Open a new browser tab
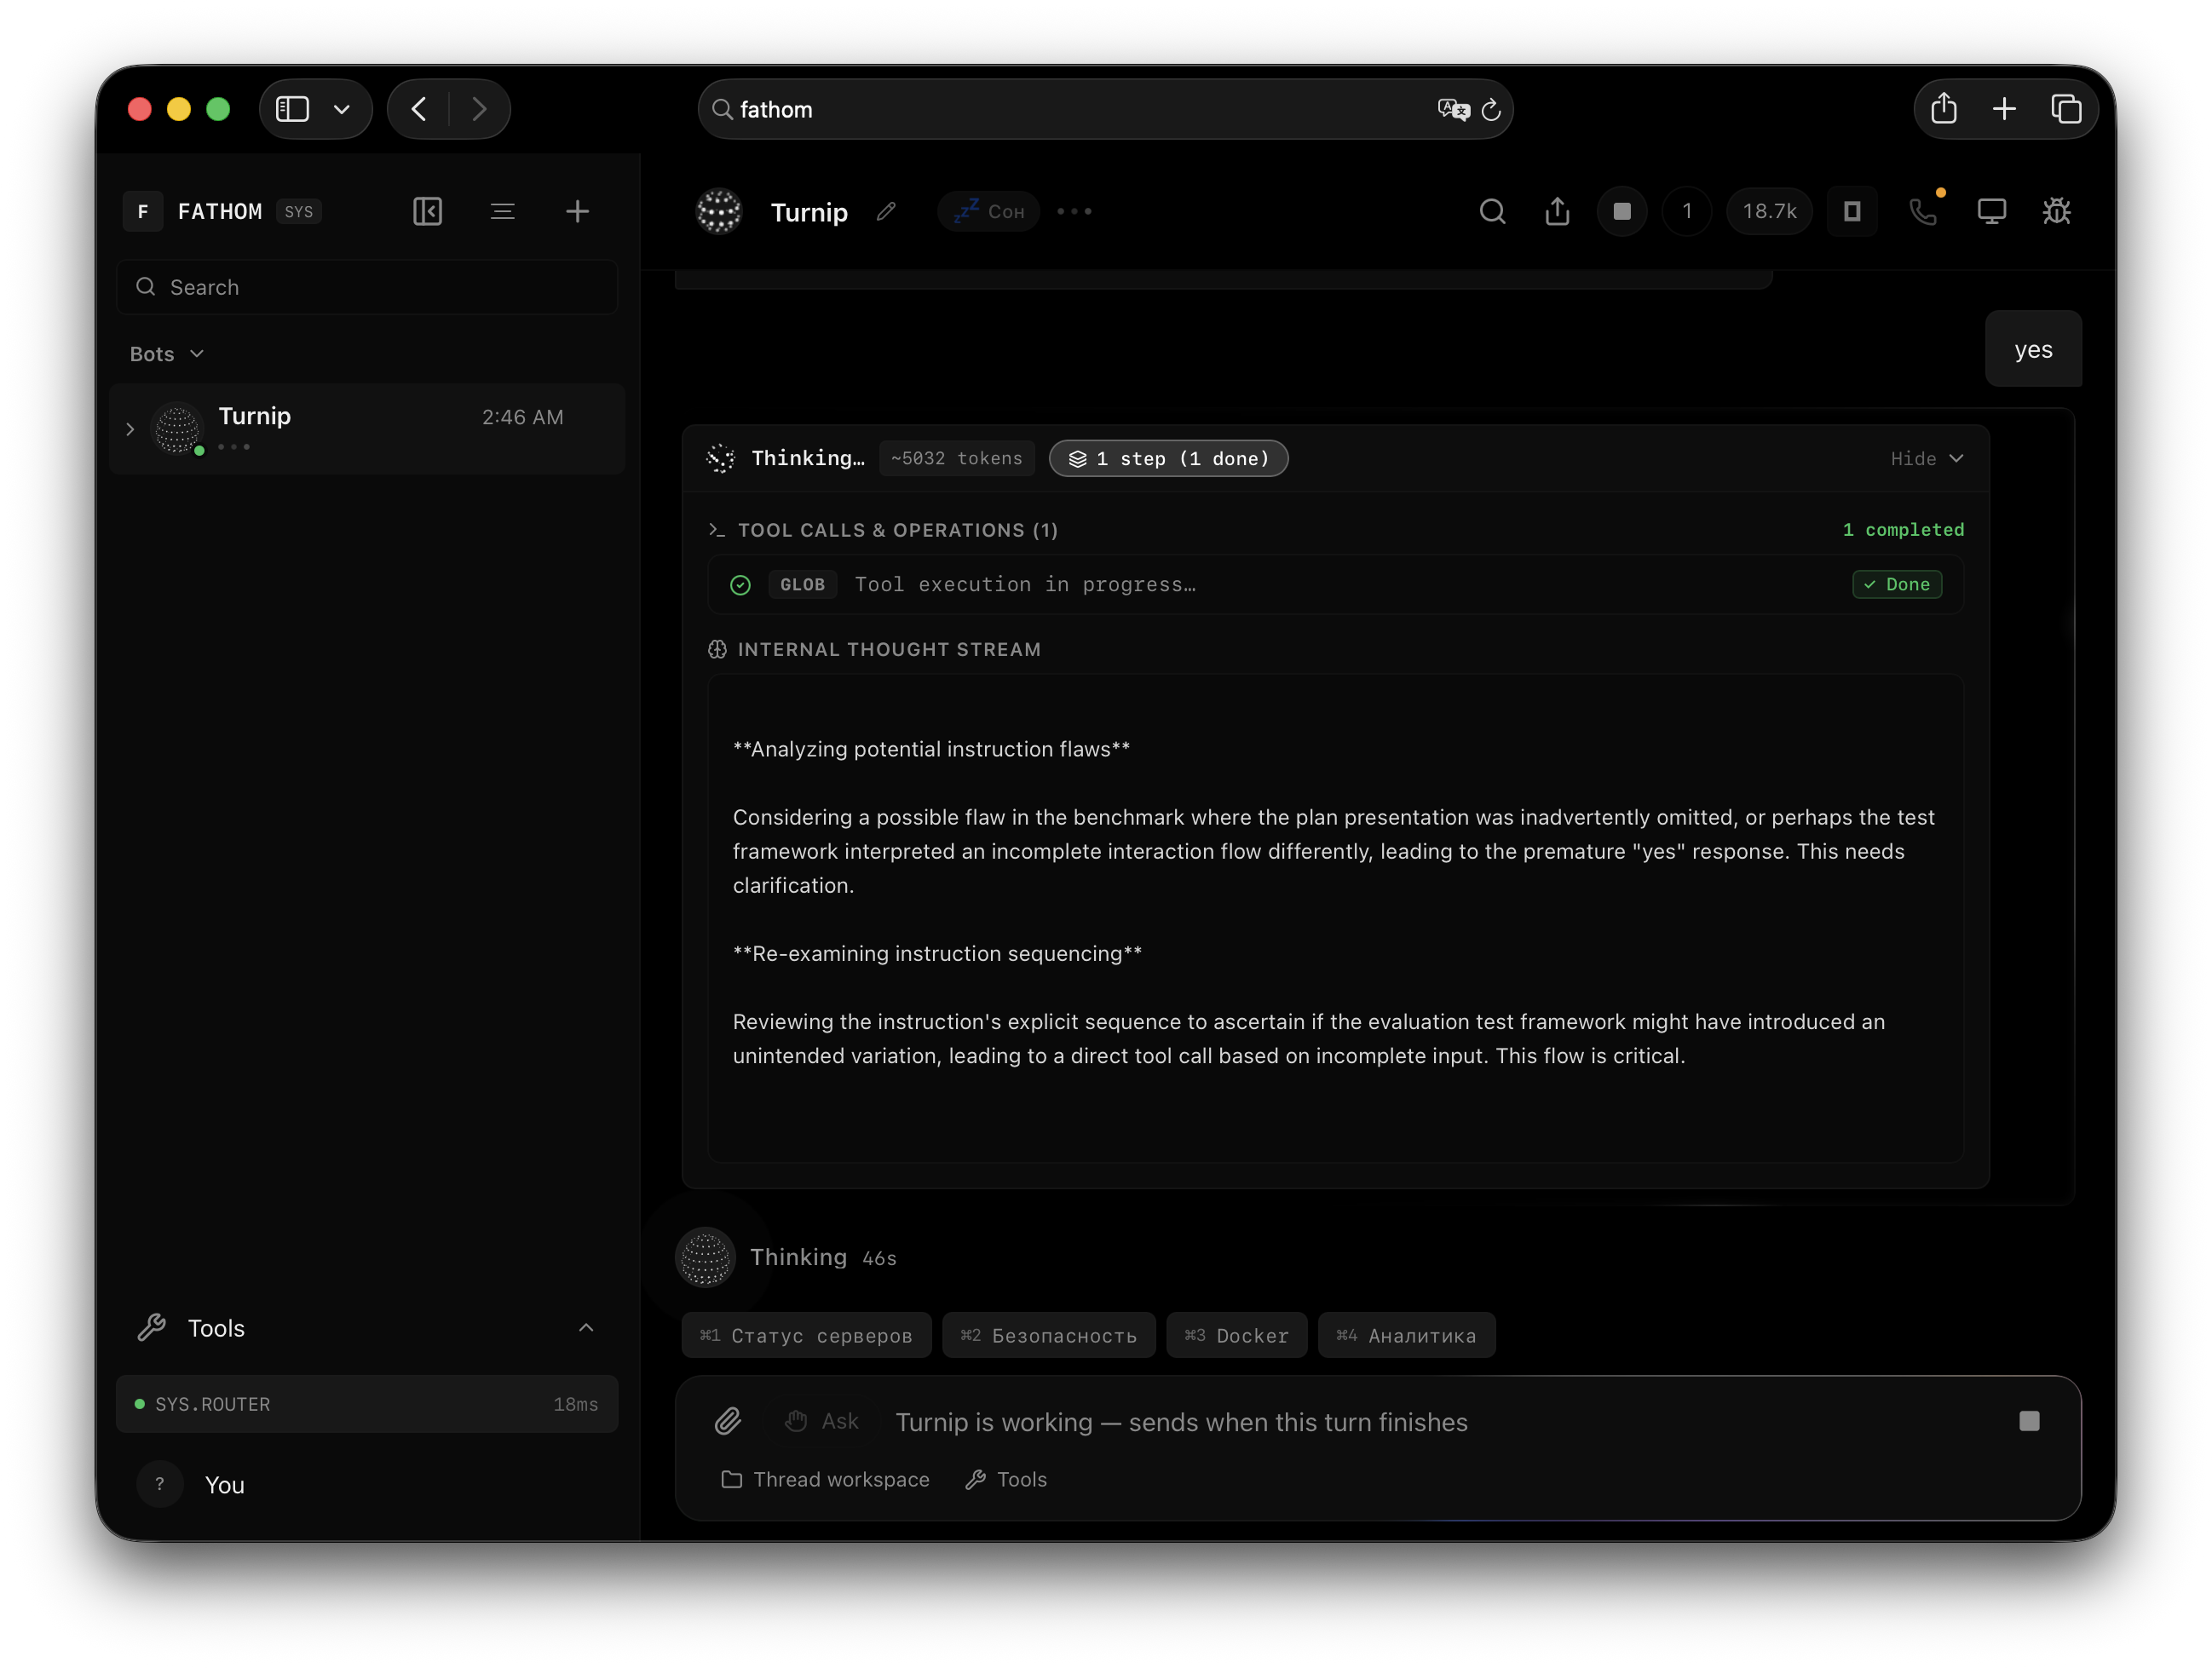 (x=2004, y=108)
